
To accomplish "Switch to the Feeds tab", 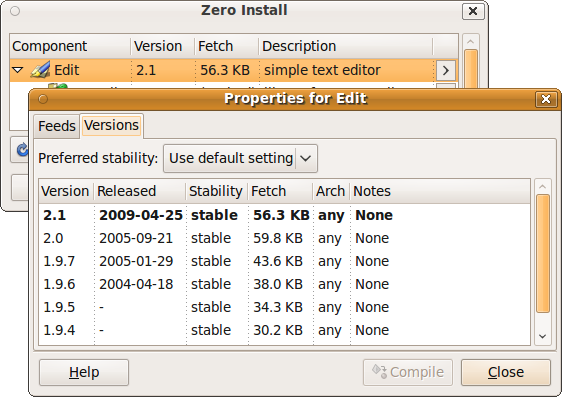I will (x=57, y=126).
